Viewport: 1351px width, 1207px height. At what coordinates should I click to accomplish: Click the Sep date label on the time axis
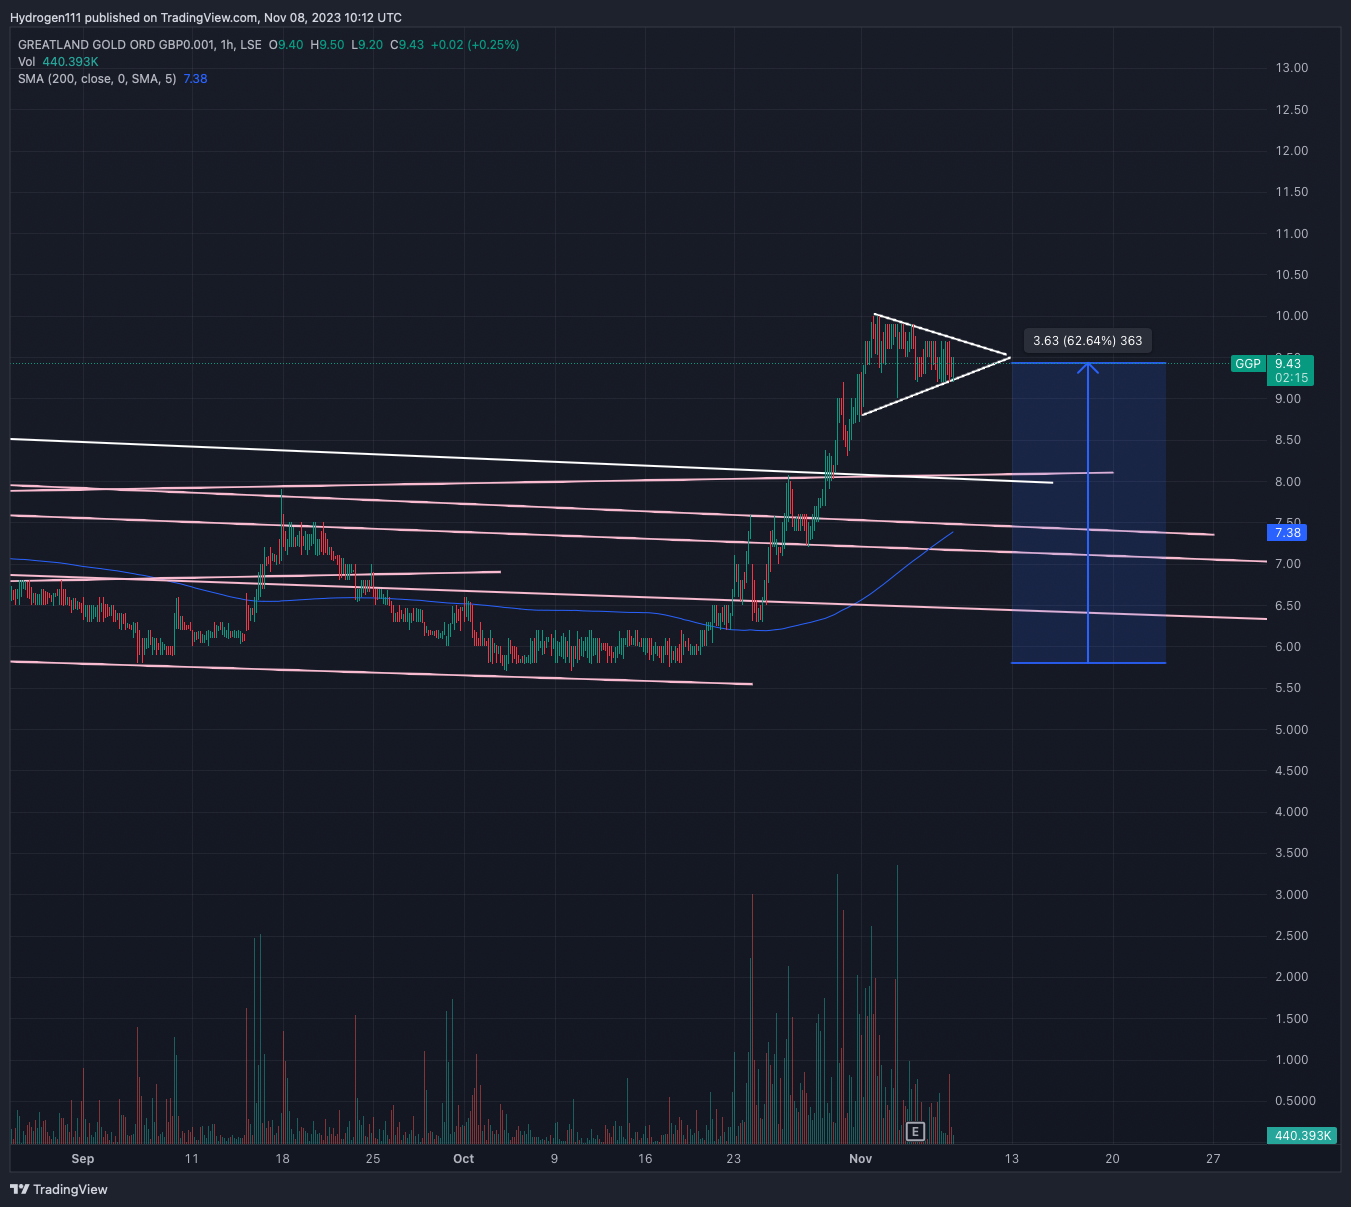[83, 1159]
